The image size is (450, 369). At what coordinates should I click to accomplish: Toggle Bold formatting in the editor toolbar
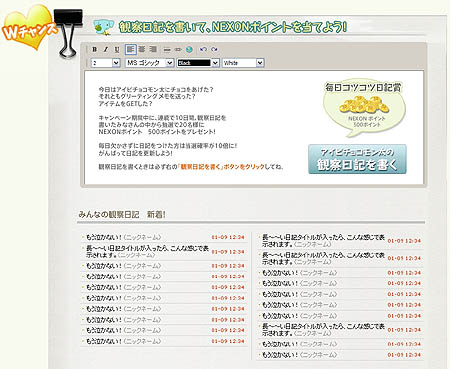pyautogui.click(x=95, y=49)
